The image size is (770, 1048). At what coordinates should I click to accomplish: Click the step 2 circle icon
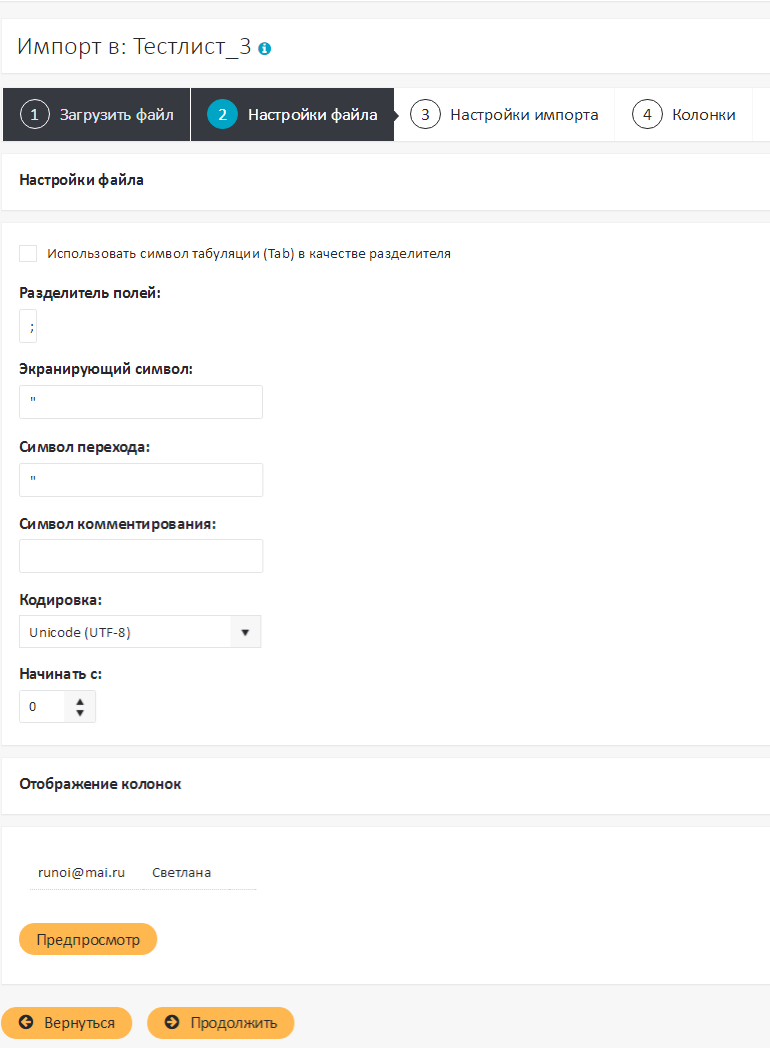coord(222,115)
